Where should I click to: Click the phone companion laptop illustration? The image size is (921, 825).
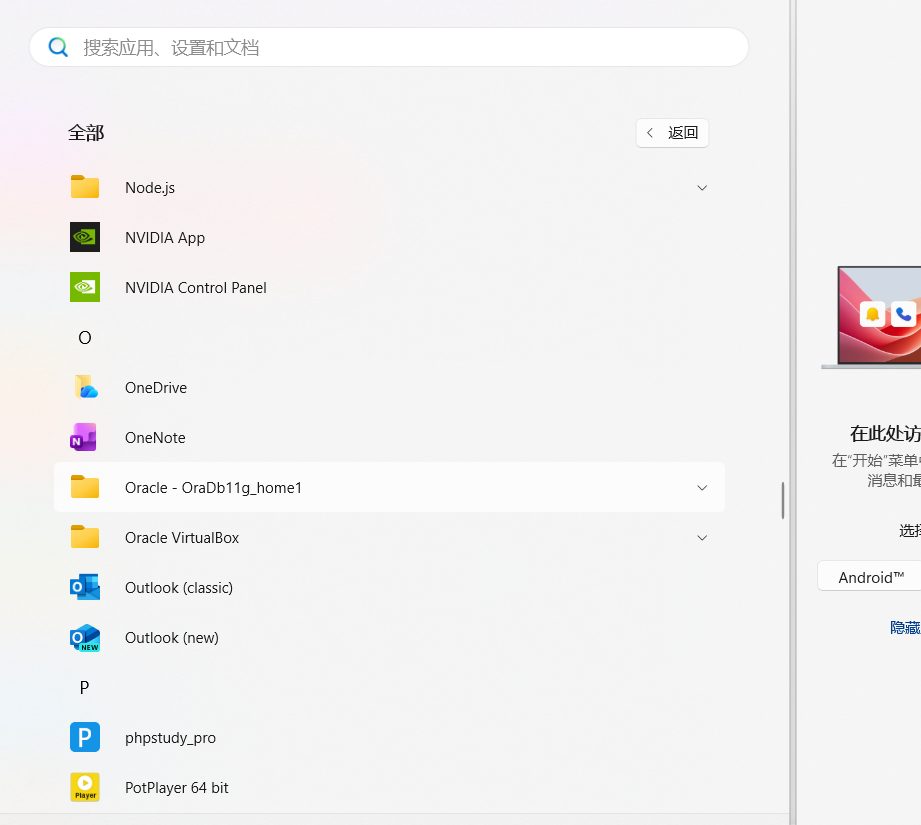click(872, 318)
